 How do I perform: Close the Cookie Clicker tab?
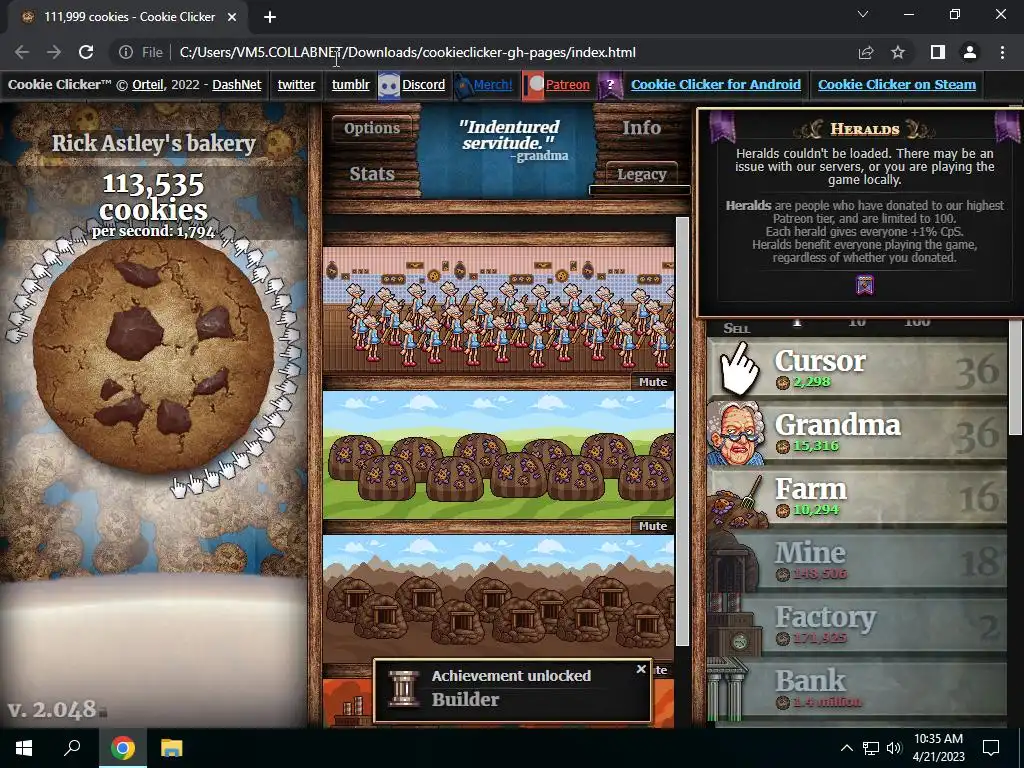click(x=232, y=17)
